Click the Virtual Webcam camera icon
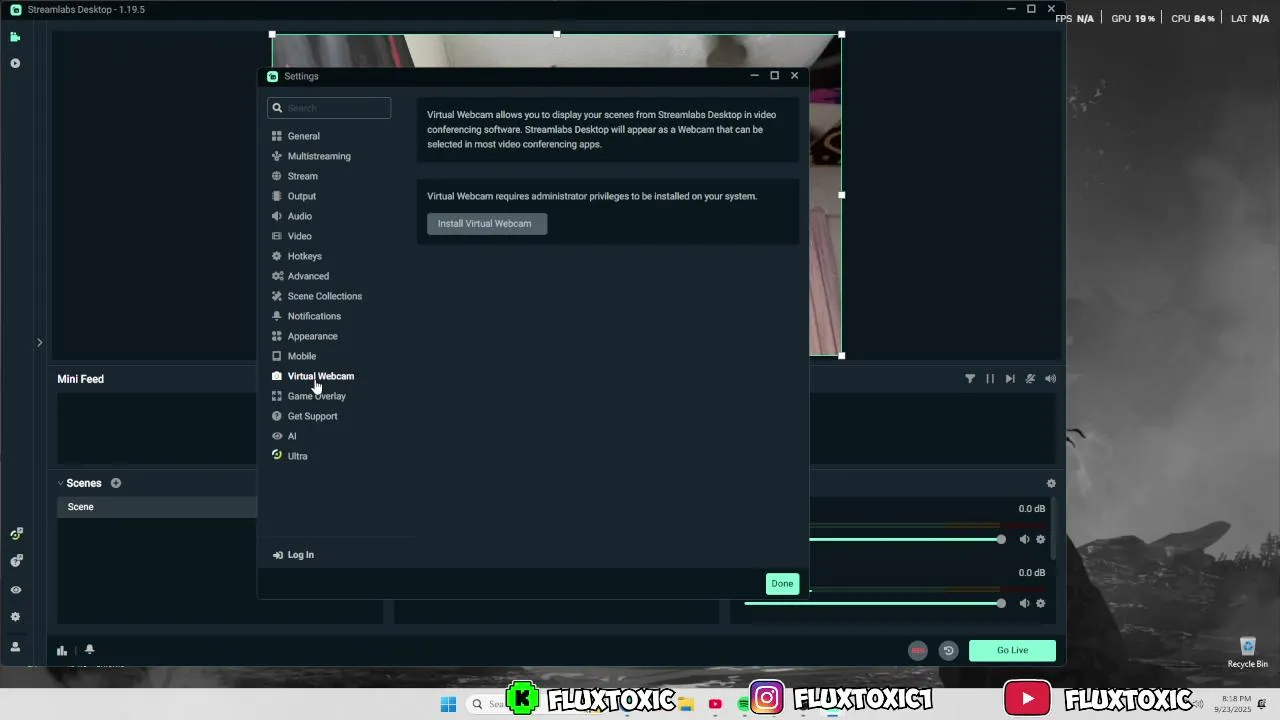Viewport: 1280px width, 720px height. tap(277, 376)
